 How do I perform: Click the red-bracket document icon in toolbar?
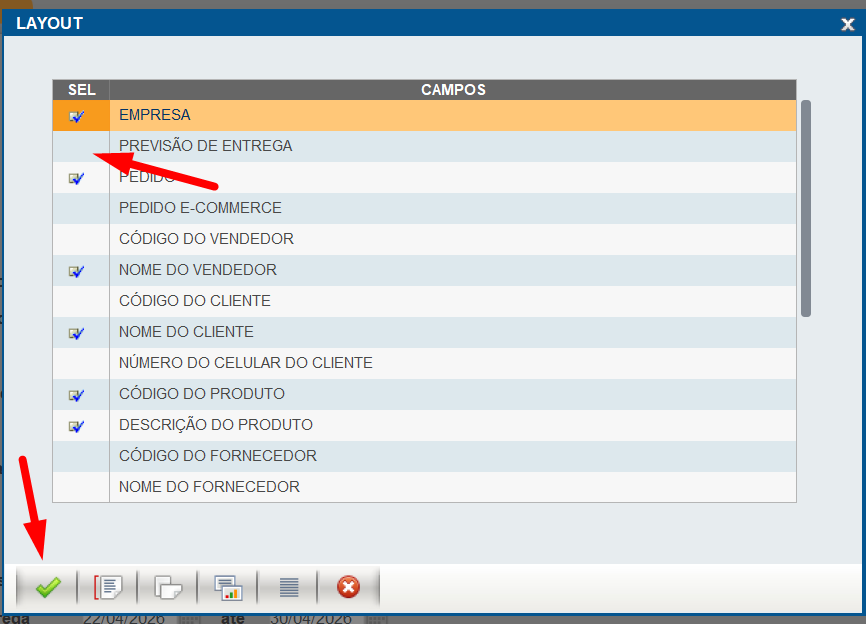tap(107, 587)
